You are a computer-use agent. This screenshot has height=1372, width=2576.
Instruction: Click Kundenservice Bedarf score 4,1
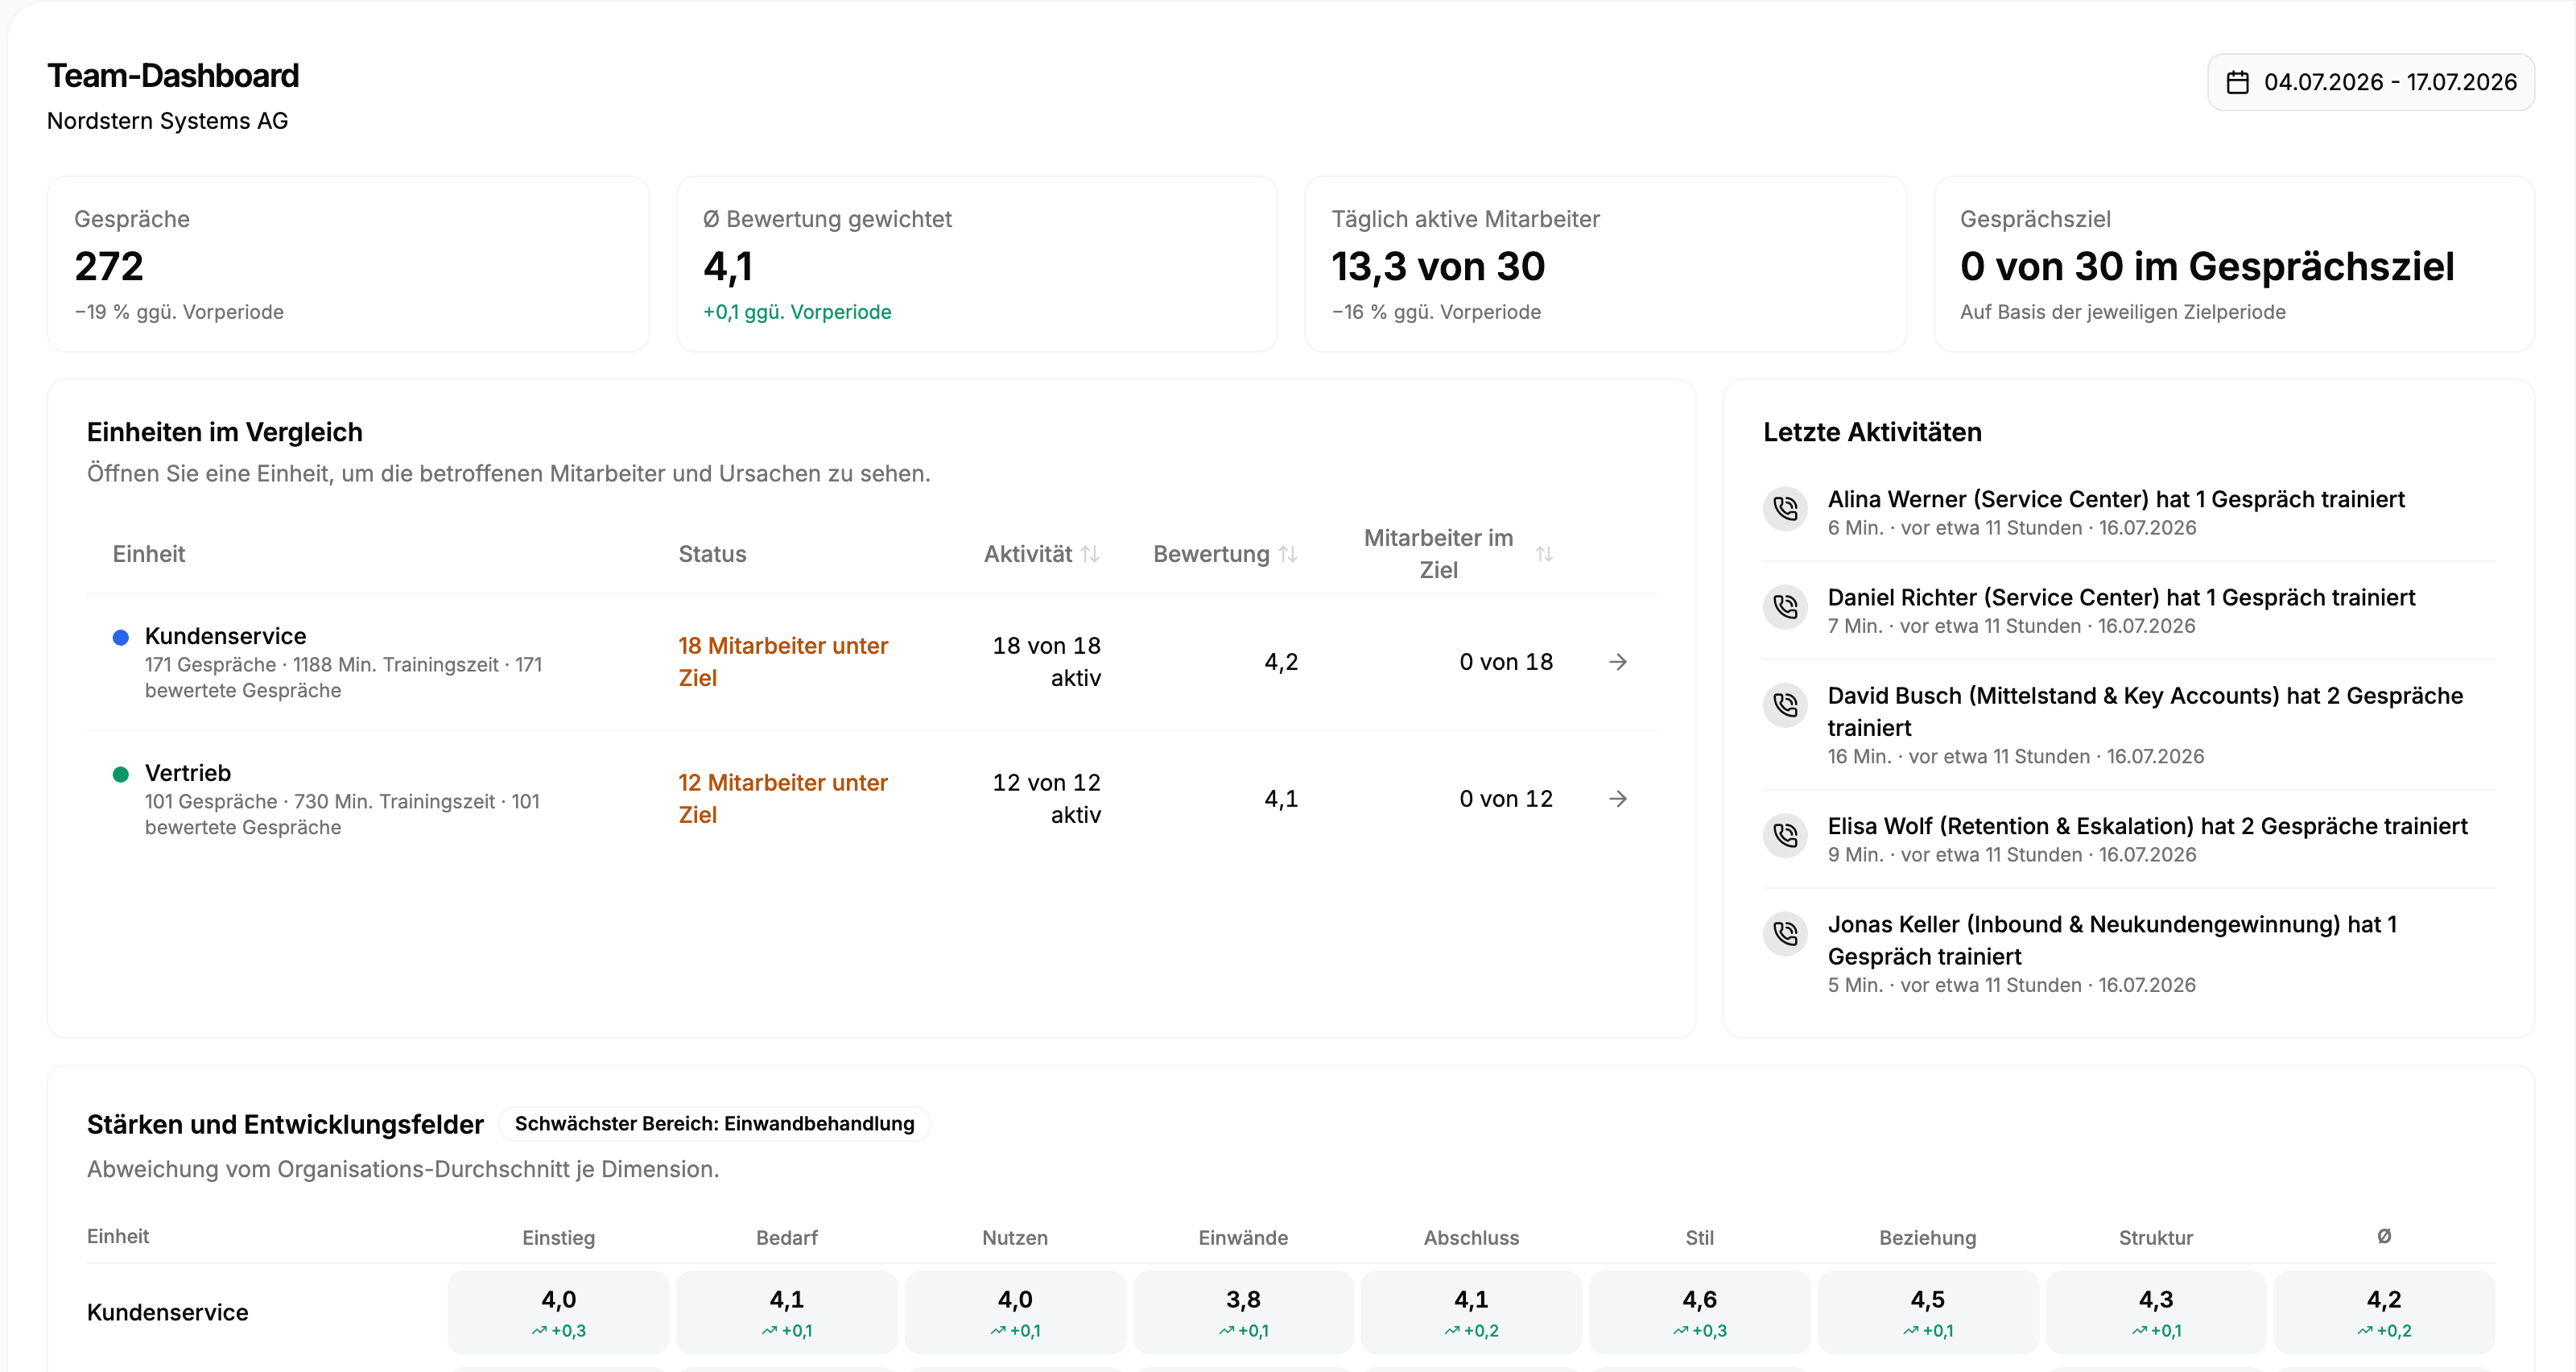click(787, 1312)
